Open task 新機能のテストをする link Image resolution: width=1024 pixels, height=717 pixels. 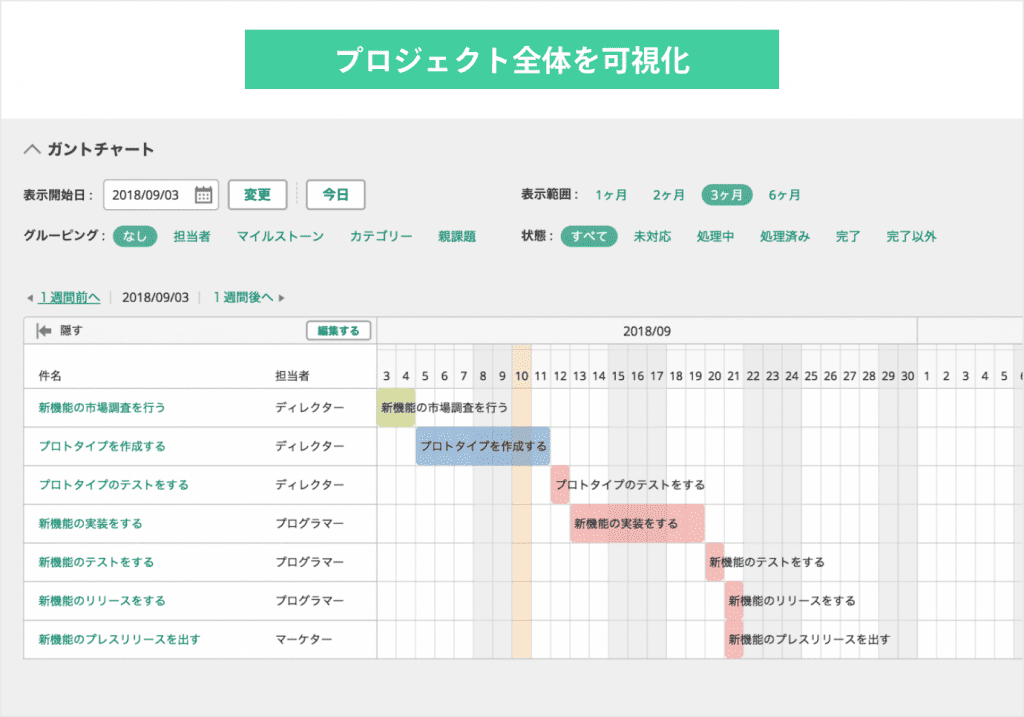[x=96, y=562]
